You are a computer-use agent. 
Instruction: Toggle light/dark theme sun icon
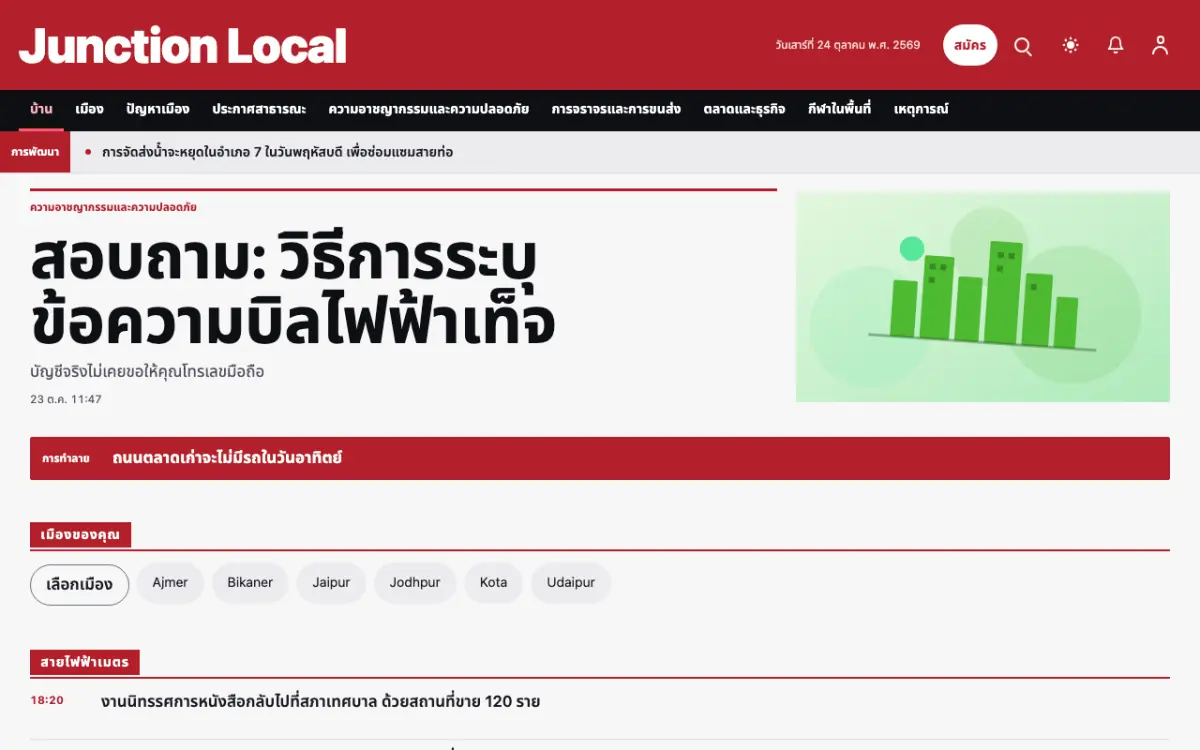(1071, 45)
